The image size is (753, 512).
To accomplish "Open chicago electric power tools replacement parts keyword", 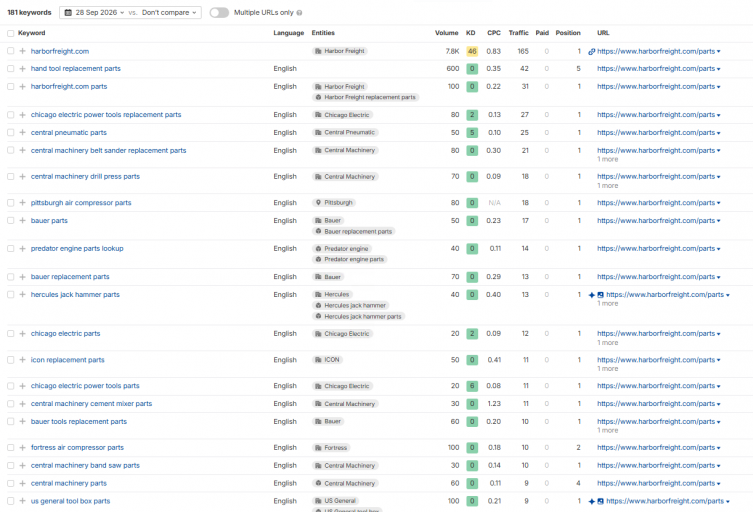I will click(106, 115).
